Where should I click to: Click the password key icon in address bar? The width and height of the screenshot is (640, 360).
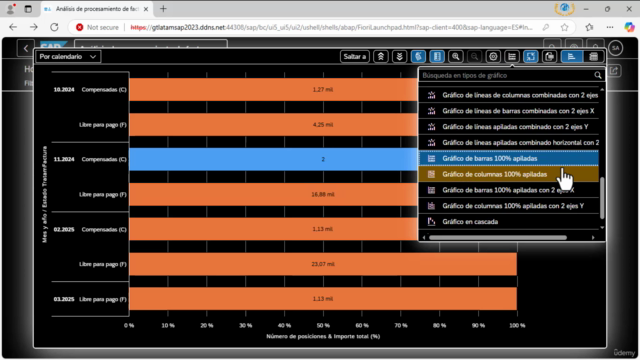pyautogui.click(x=545, y=27)
